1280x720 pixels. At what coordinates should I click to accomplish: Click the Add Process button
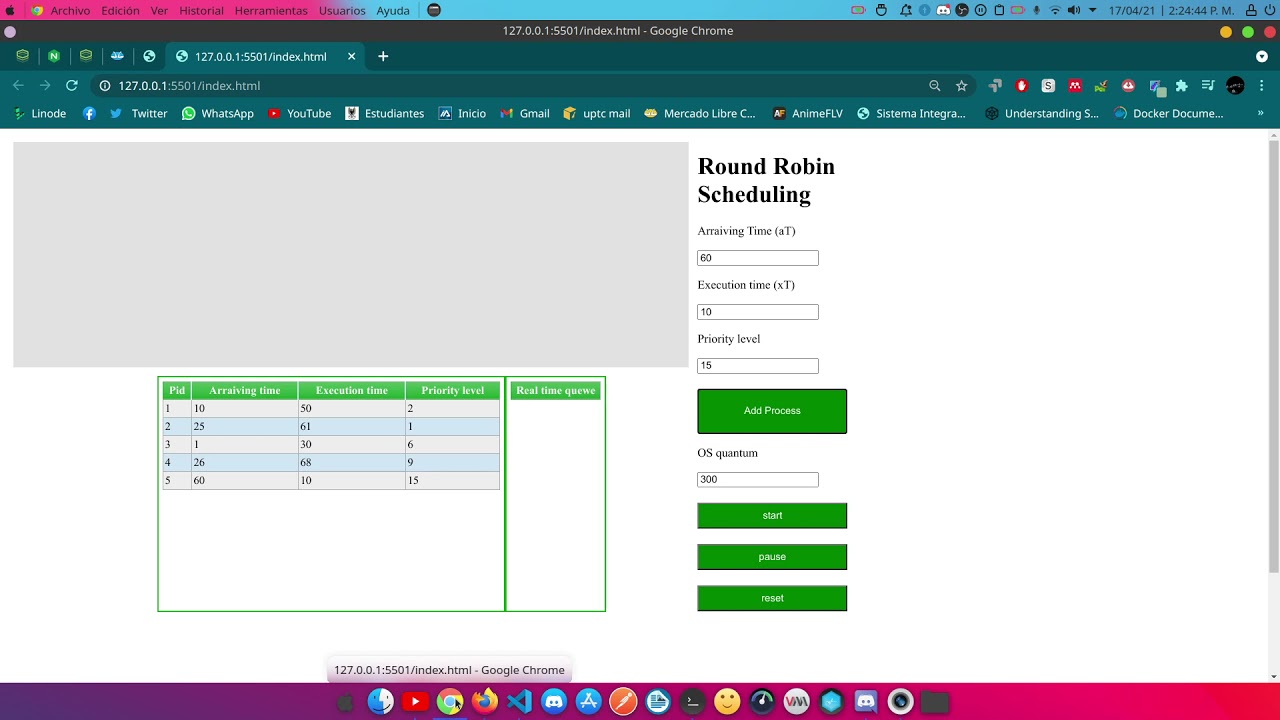(772, 411)
